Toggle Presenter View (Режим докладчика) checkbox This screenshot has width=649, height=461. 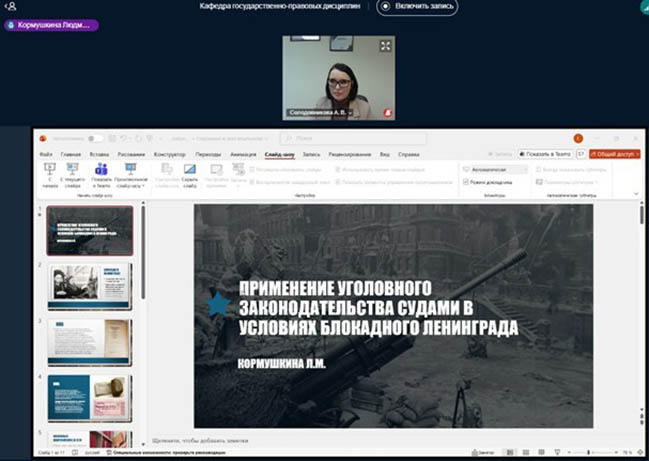(x=467, y=183)
